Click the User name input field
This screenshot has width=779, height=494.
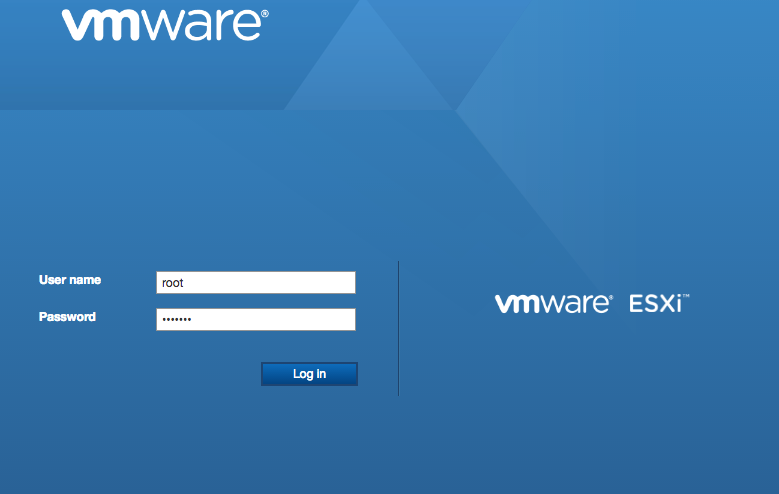coord(256,282)
